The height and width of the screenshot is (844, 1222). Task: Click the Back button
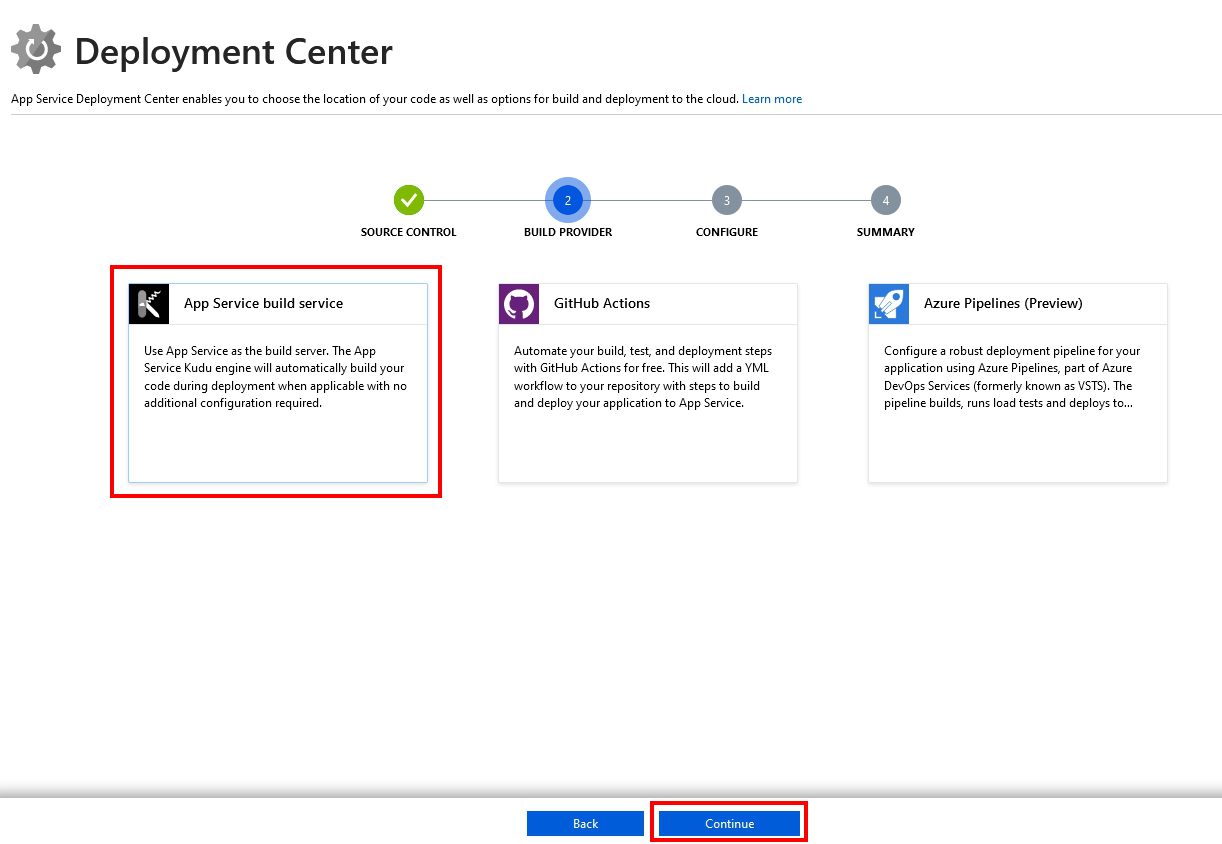[585, 824]
